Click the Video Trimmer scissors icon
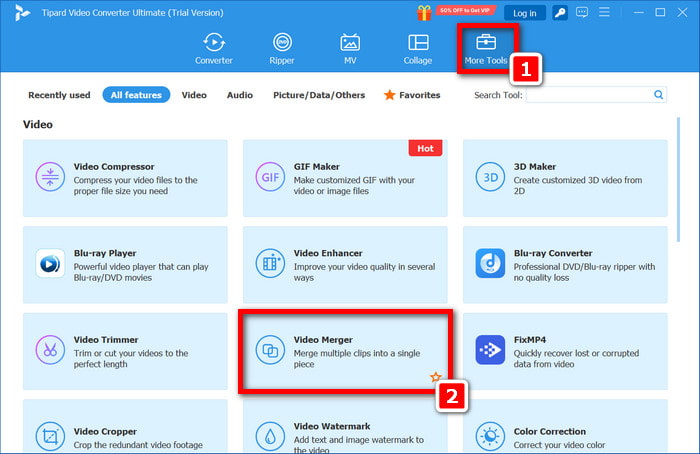Screen dimensions: 700x454 (x=50, y=350)
